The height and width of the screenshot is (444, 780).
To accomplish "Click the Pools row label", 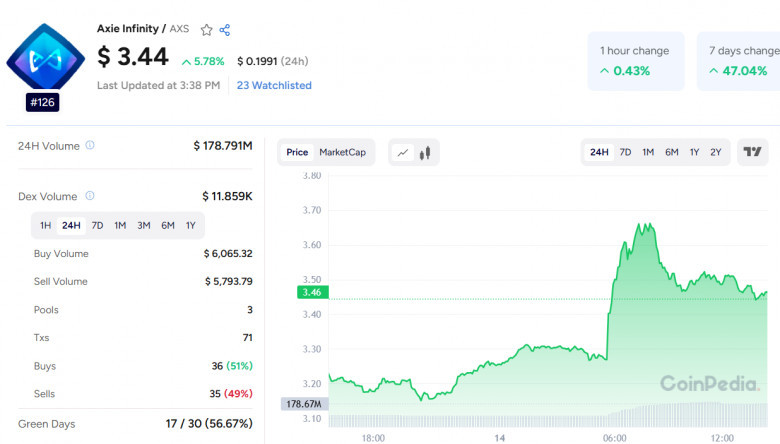I will (46, 310).
